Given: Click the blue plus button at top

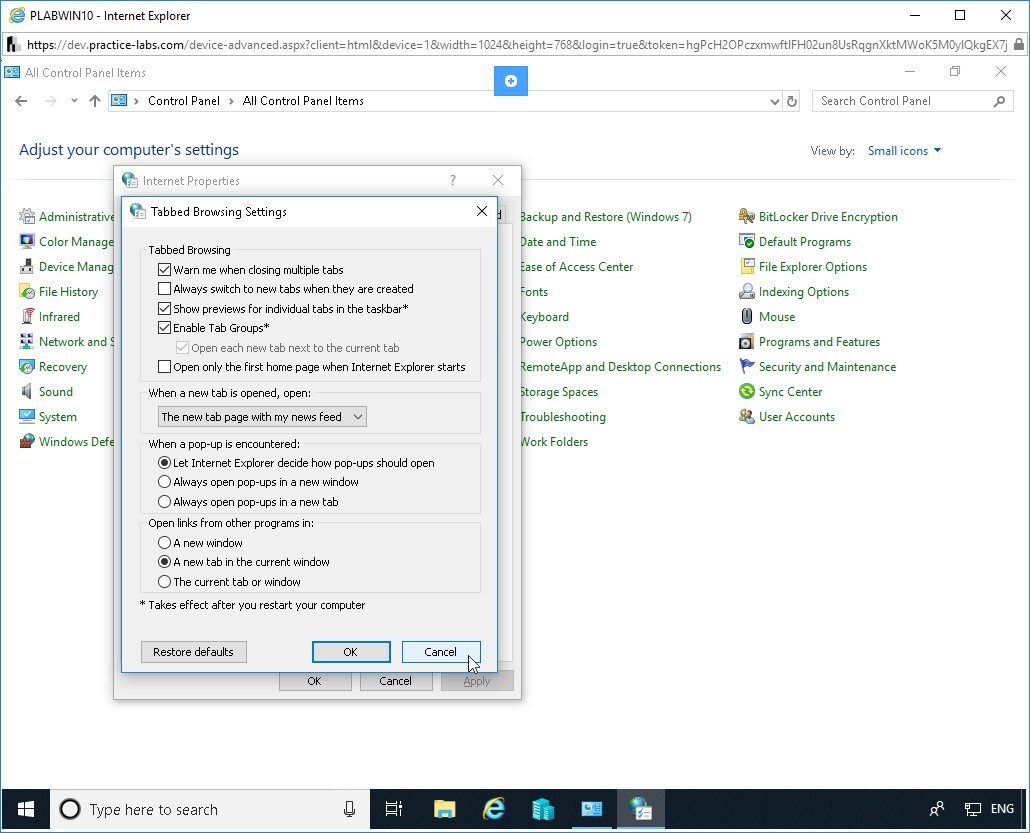Looking at the screenshot, I should [510, 81].
